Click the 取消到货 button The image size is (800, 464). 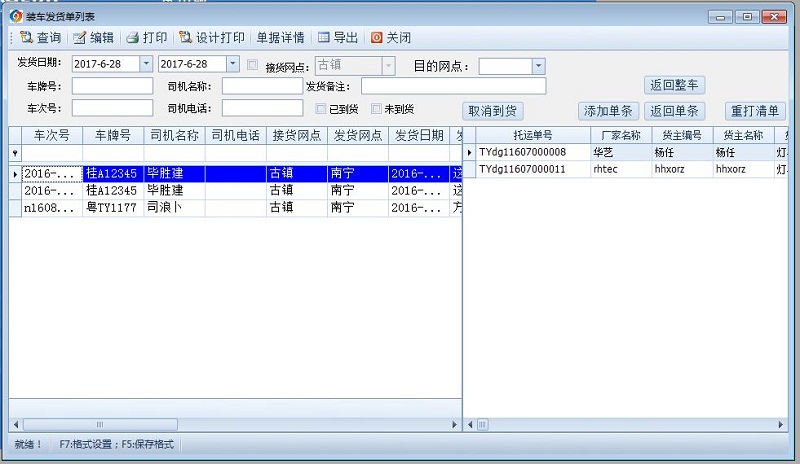pyautogui.click(x=492, y=111)
